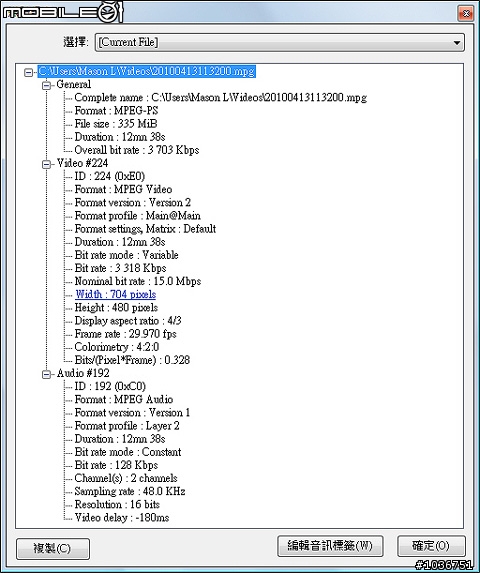This screenshot has width=480, height=573.
Task: Select Format profile : Layer 2 row
Action: click(x=127, y=426)
